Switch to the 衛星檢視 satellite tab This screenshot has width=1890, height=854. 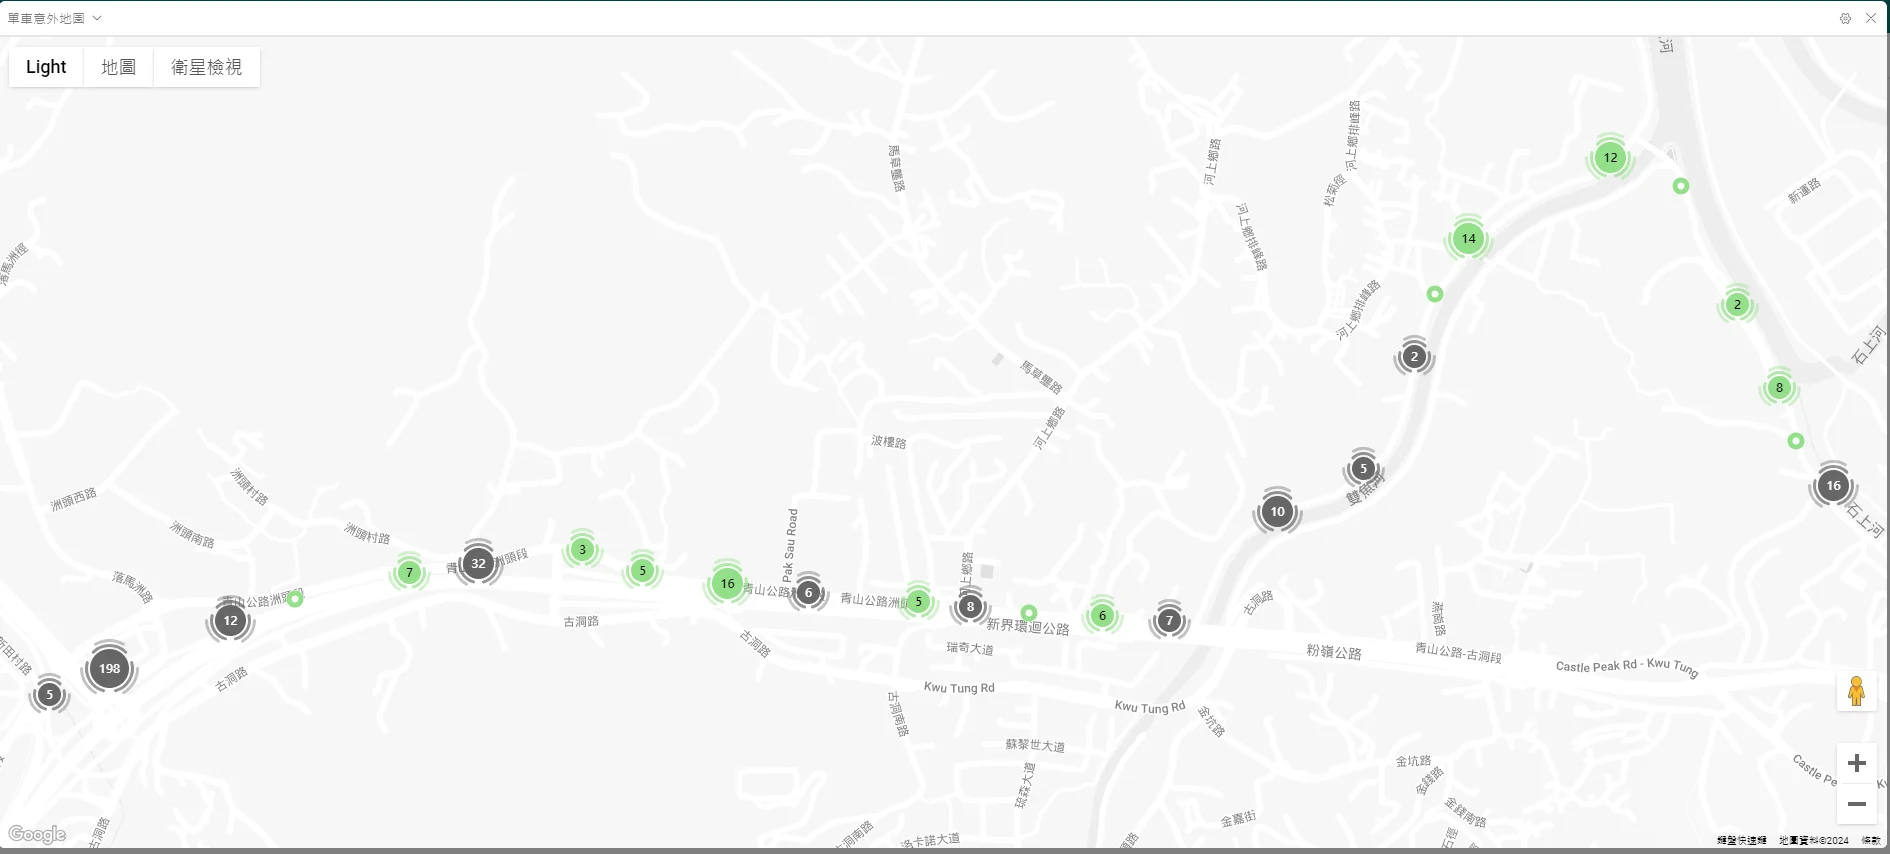206,67
